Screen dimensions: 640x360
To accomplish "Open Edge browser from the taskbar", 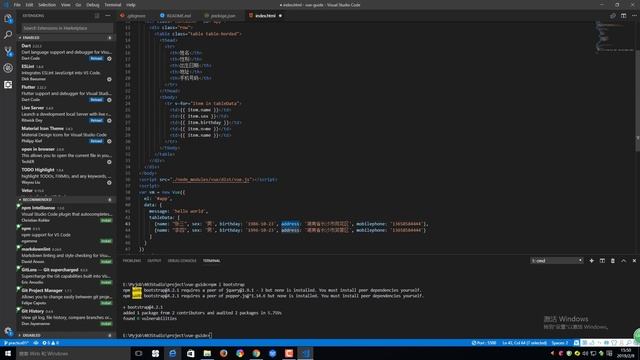I will pyautogui.click(x=173, y=353).
